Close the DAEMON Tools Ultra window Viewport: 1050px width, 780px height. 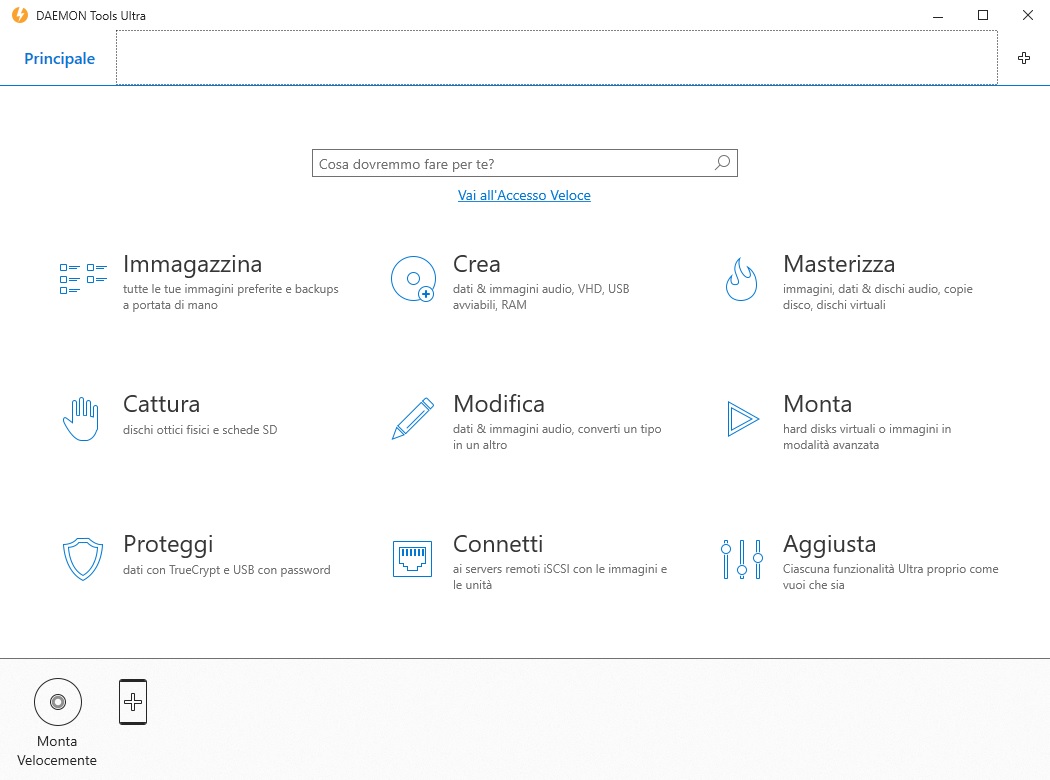pos(1028,15)
